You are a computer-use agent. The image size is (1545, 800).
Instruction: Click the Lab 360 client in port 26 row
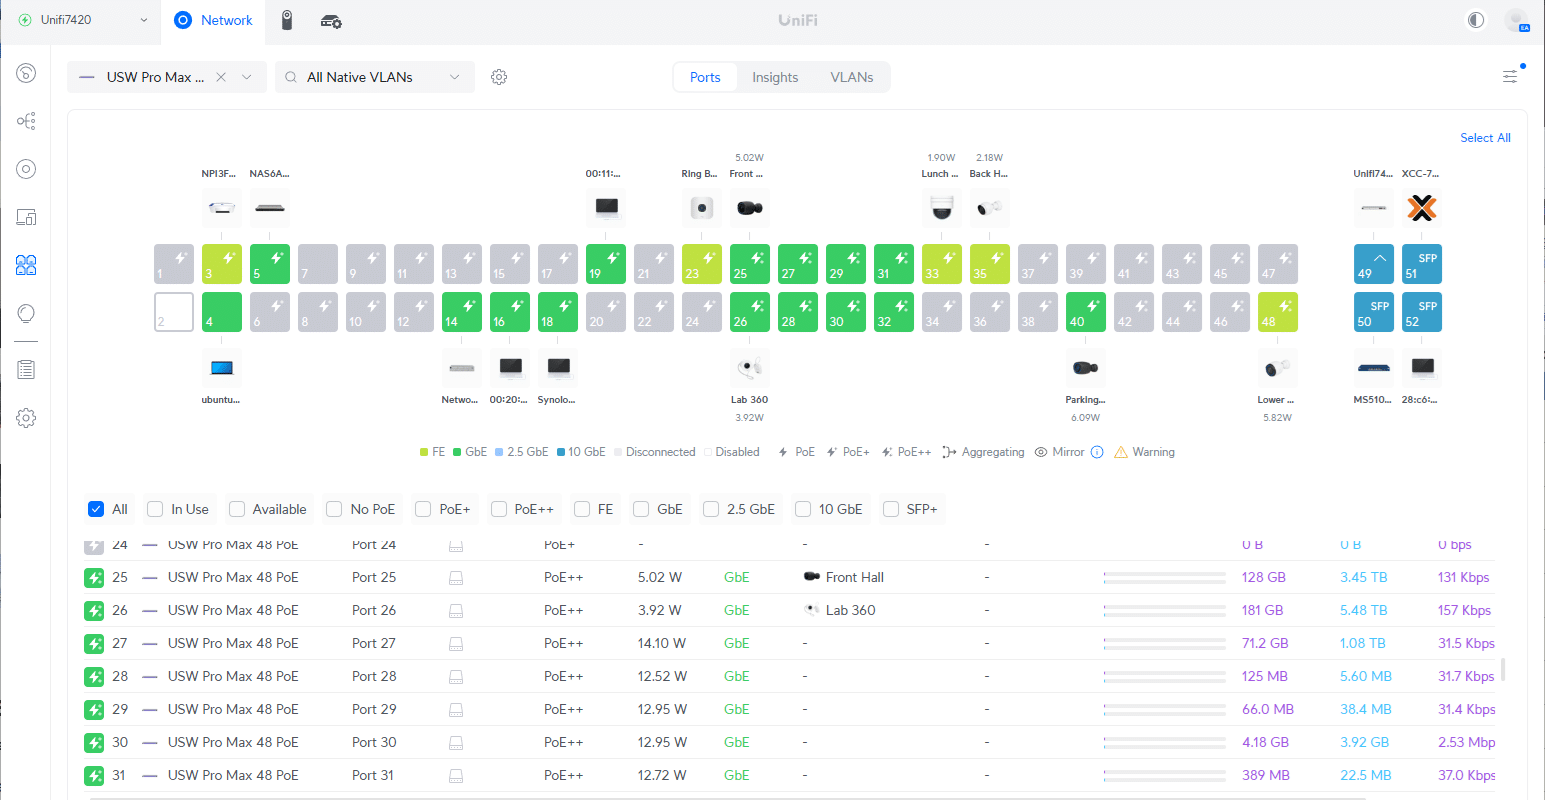[842, 610]
